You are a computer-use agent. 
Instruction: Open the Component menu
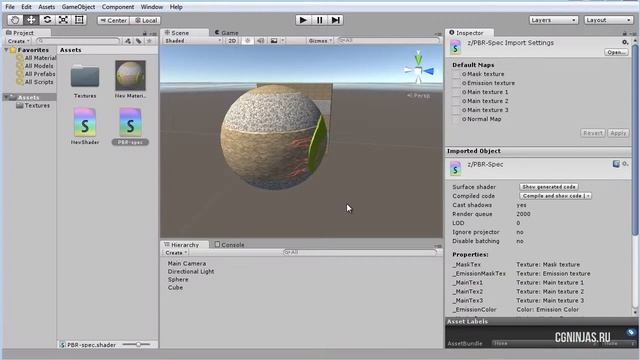click(x=118, y=7)
